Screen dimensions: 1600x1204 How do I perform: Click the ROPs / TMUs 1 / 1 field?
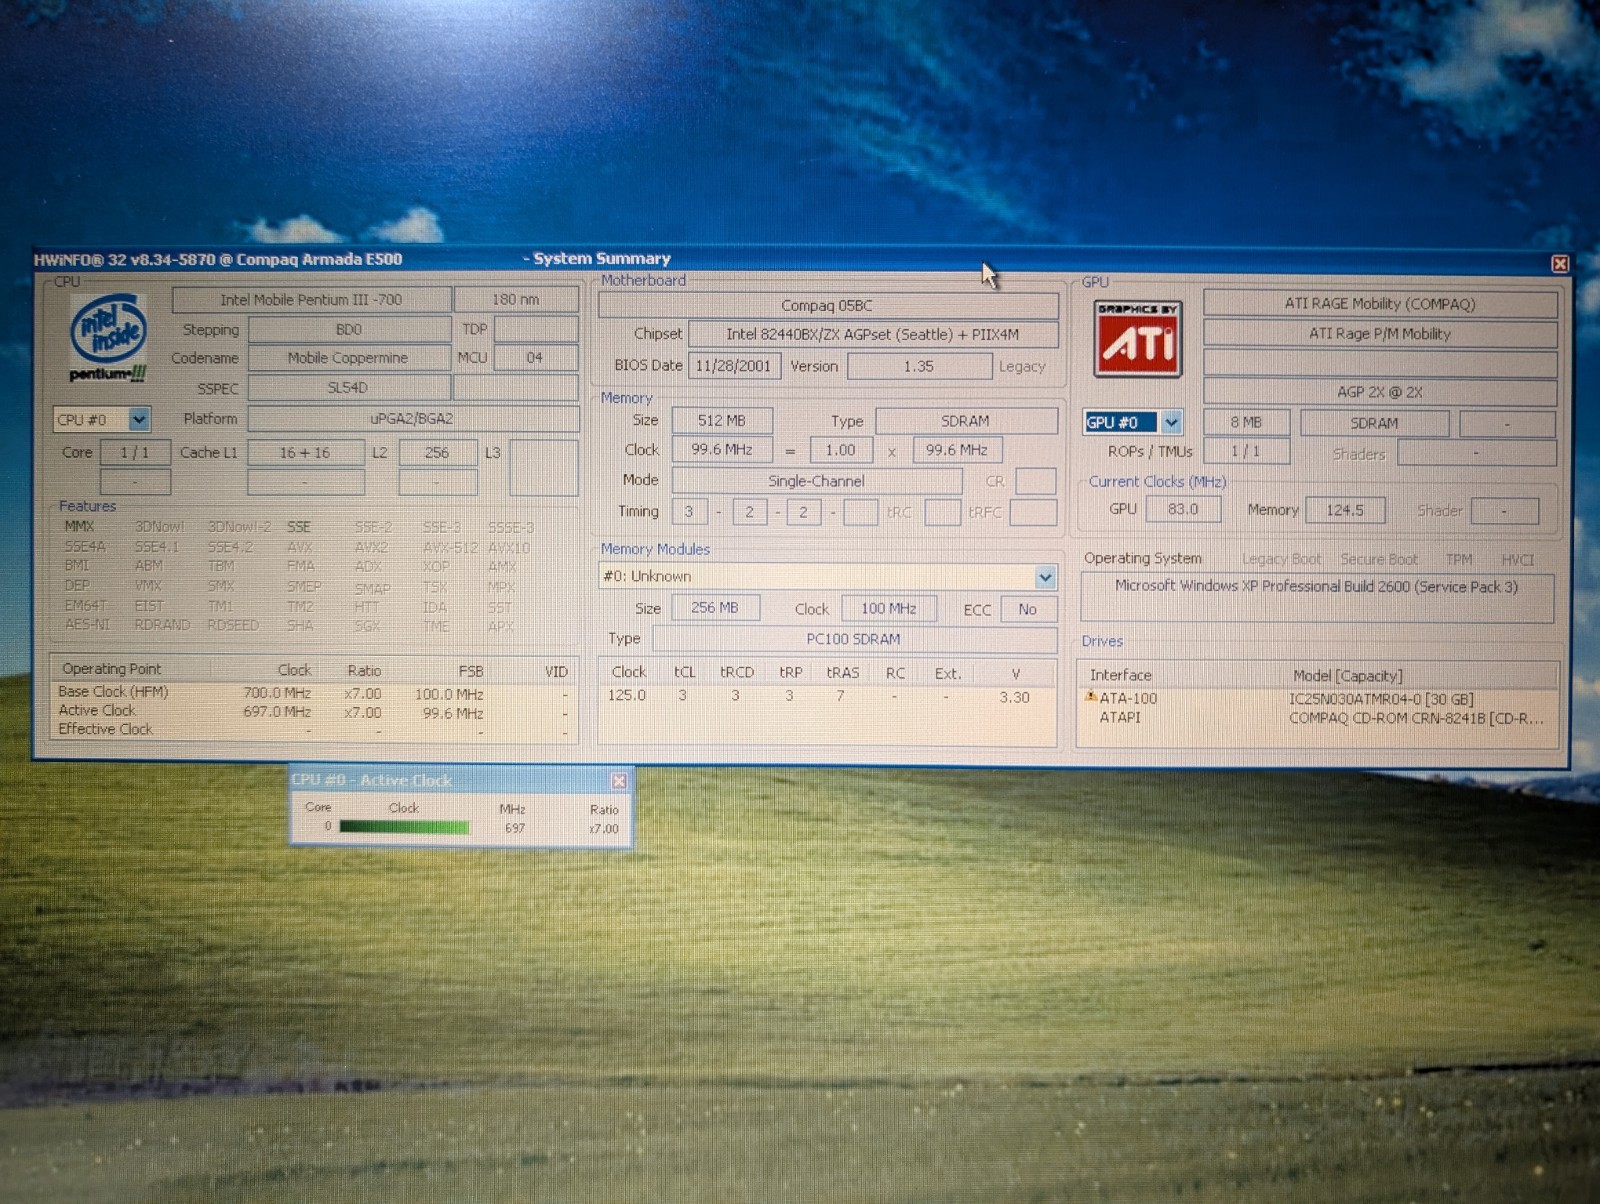point(1246,451)
